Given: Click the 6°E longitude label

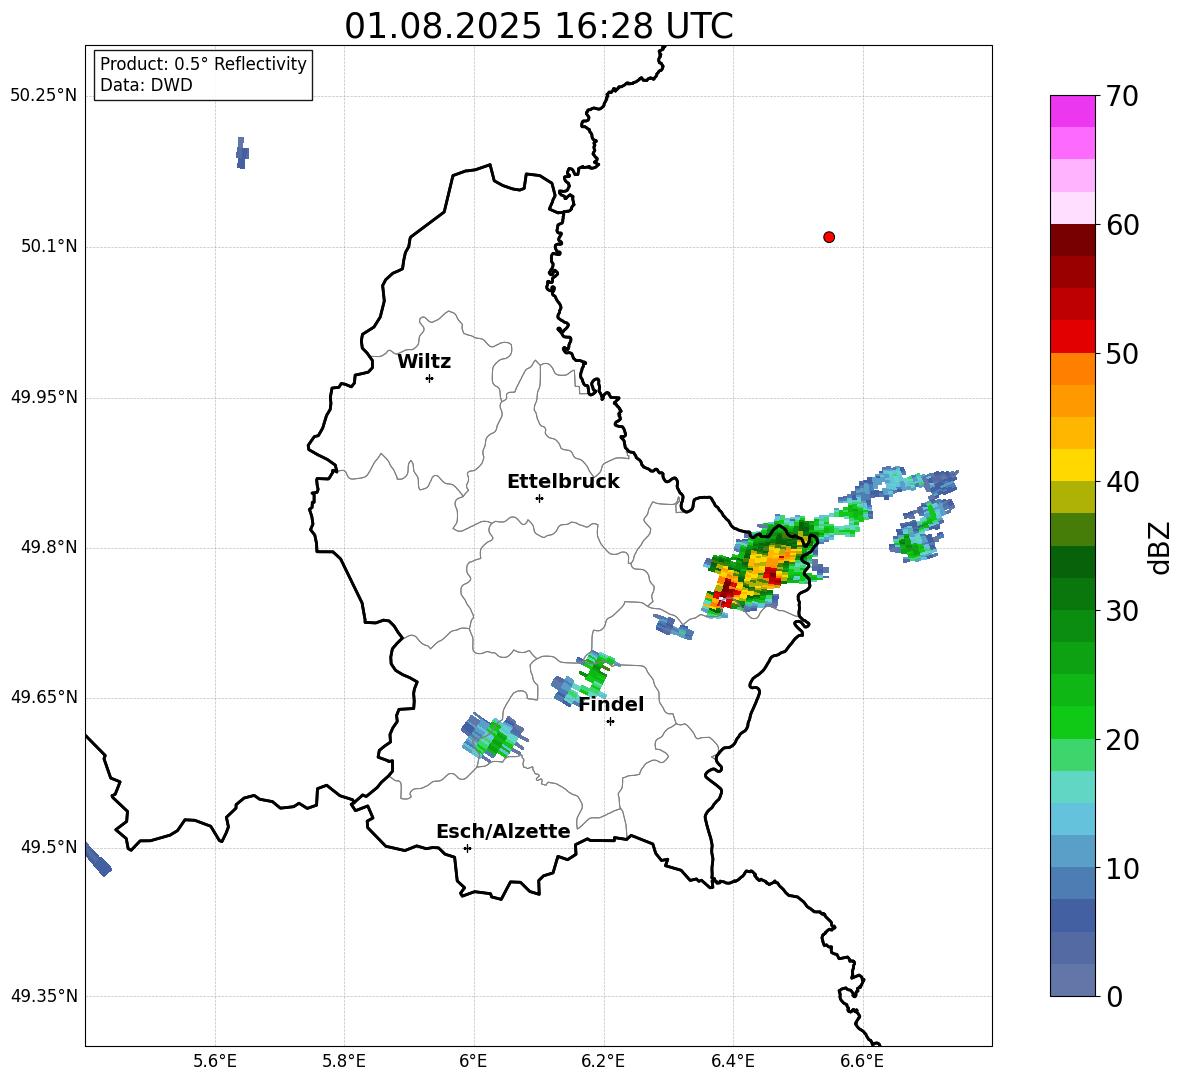Looking at the screenshot, I should (x=473, y=1061).
